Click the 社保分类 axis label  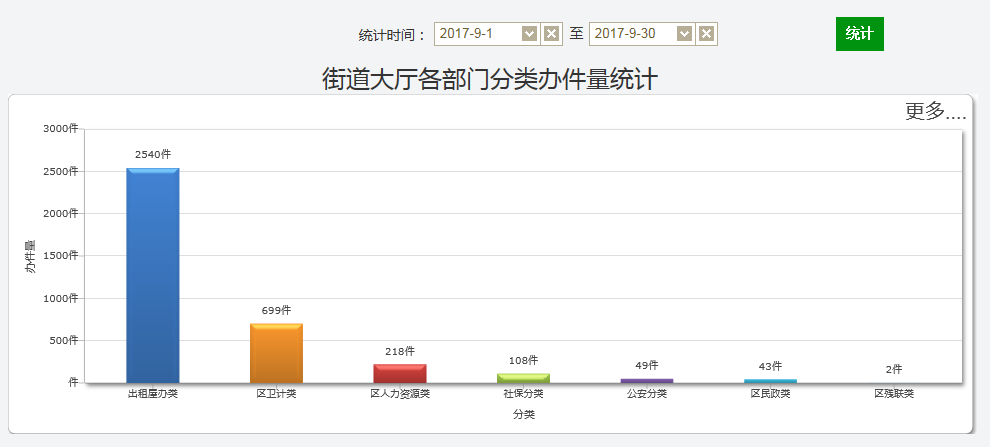[523, 394]
